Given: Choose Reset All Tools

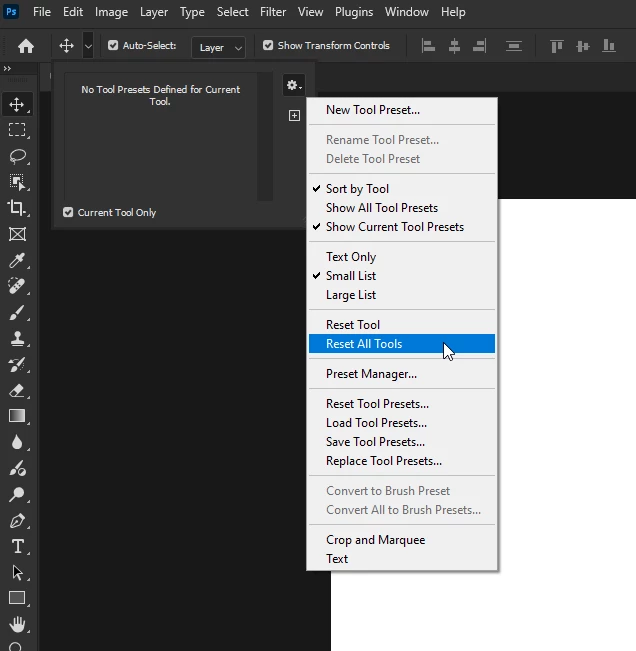Looking at the screenshot, I should click(x=402, y=344).
